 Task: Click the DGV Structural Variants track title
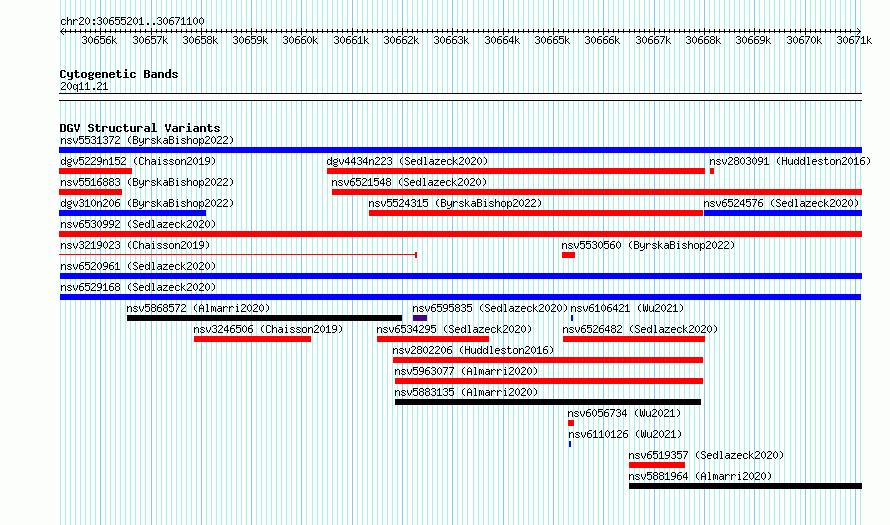[140, 128]
